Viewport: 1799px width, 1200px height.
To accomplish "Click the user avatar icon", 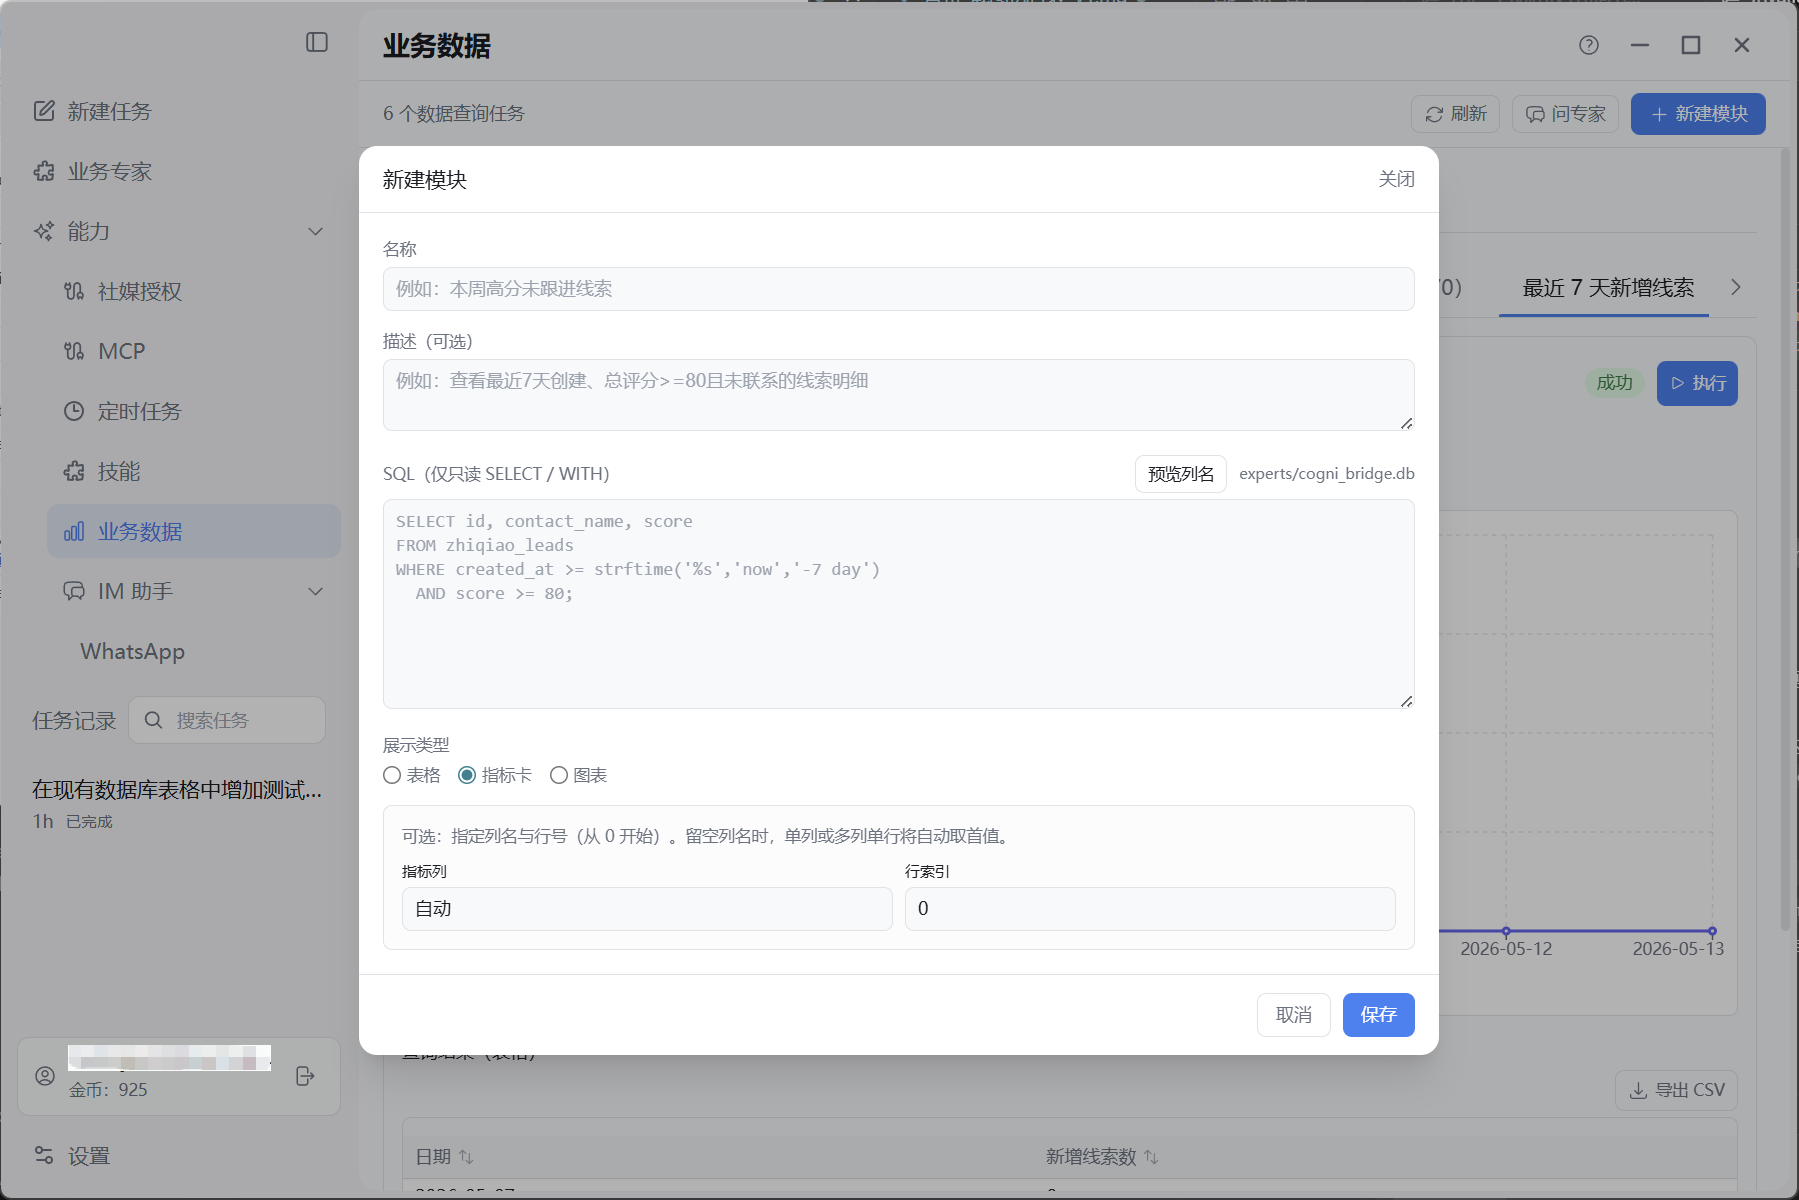I will click(x=45, y=1076).
